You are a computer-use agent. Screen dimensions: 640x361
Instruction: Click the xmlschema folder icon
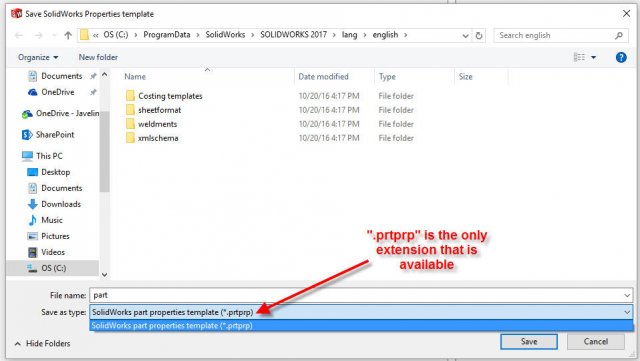[130, 138]
